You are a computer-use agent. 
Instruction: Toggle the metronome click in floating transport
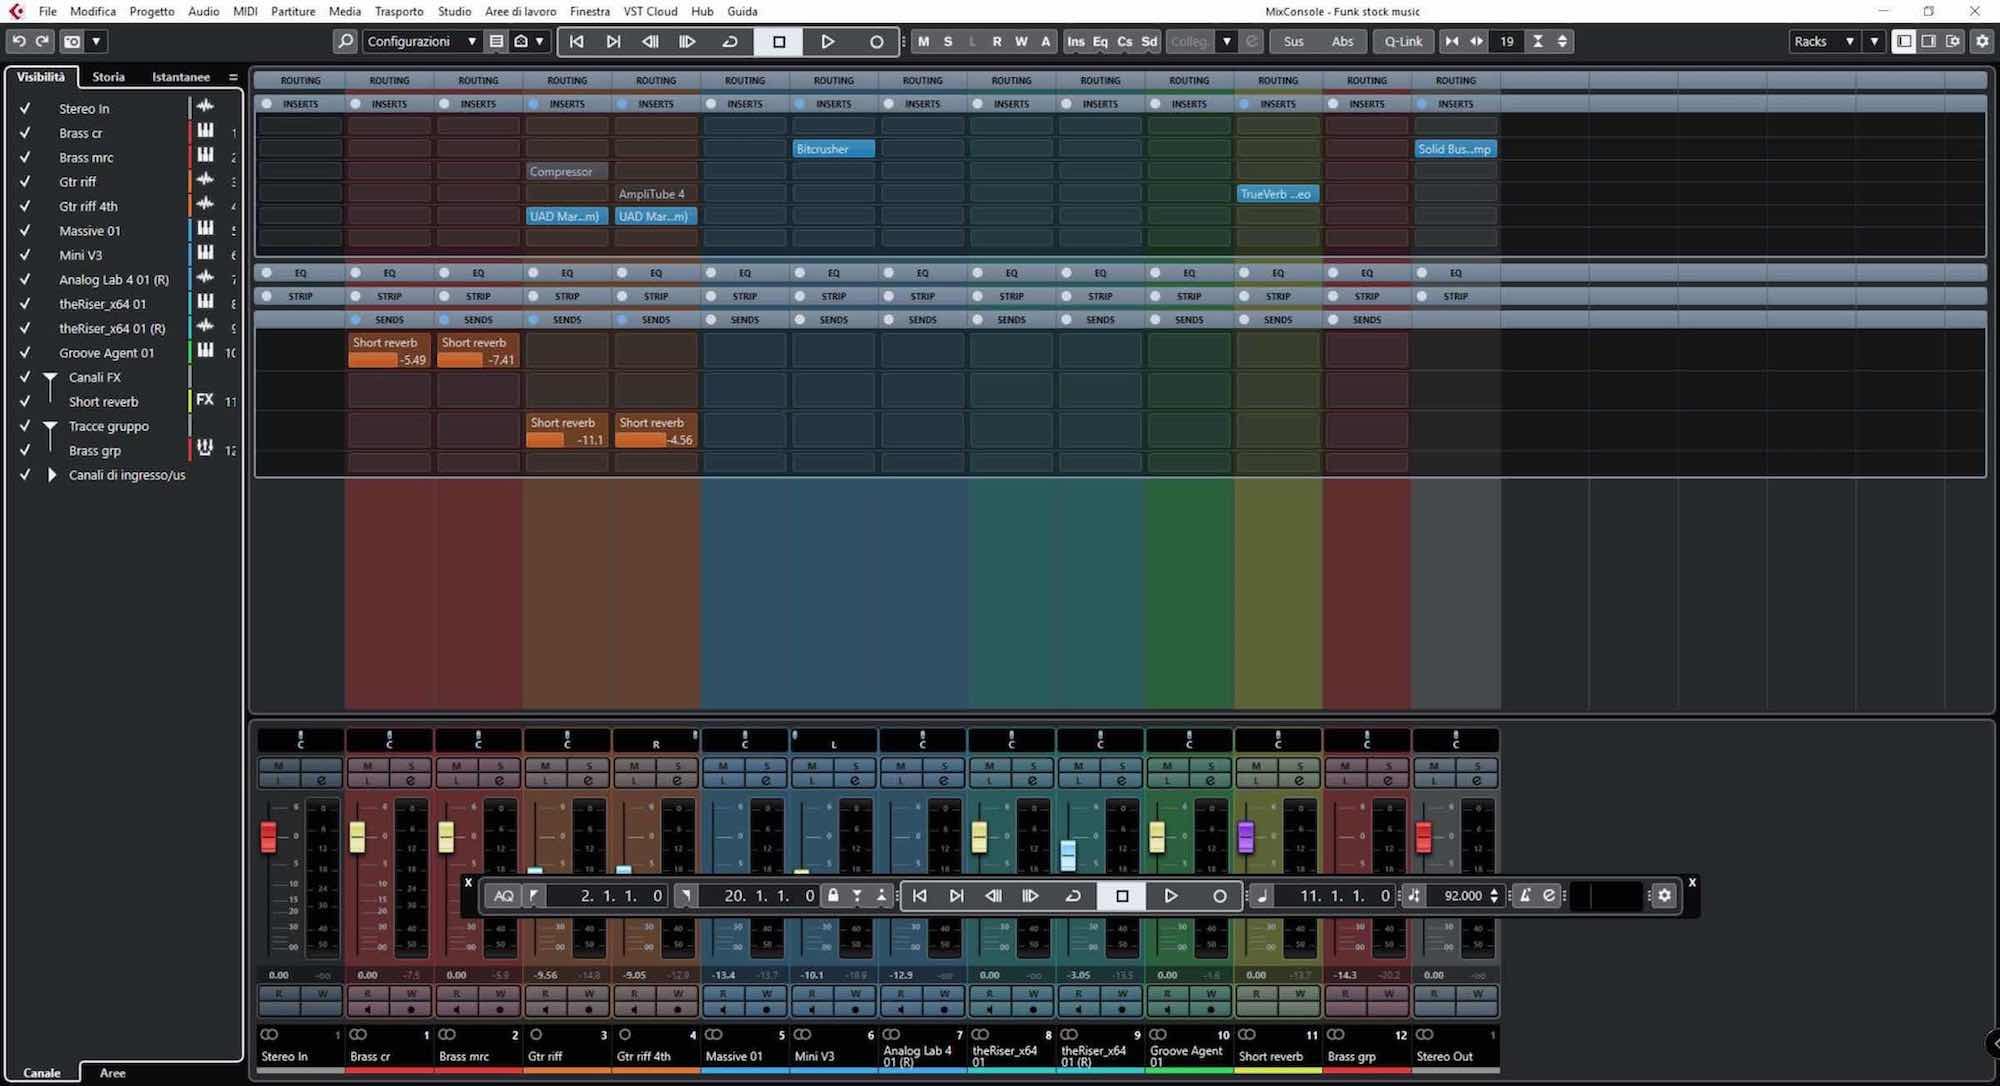1525,896
